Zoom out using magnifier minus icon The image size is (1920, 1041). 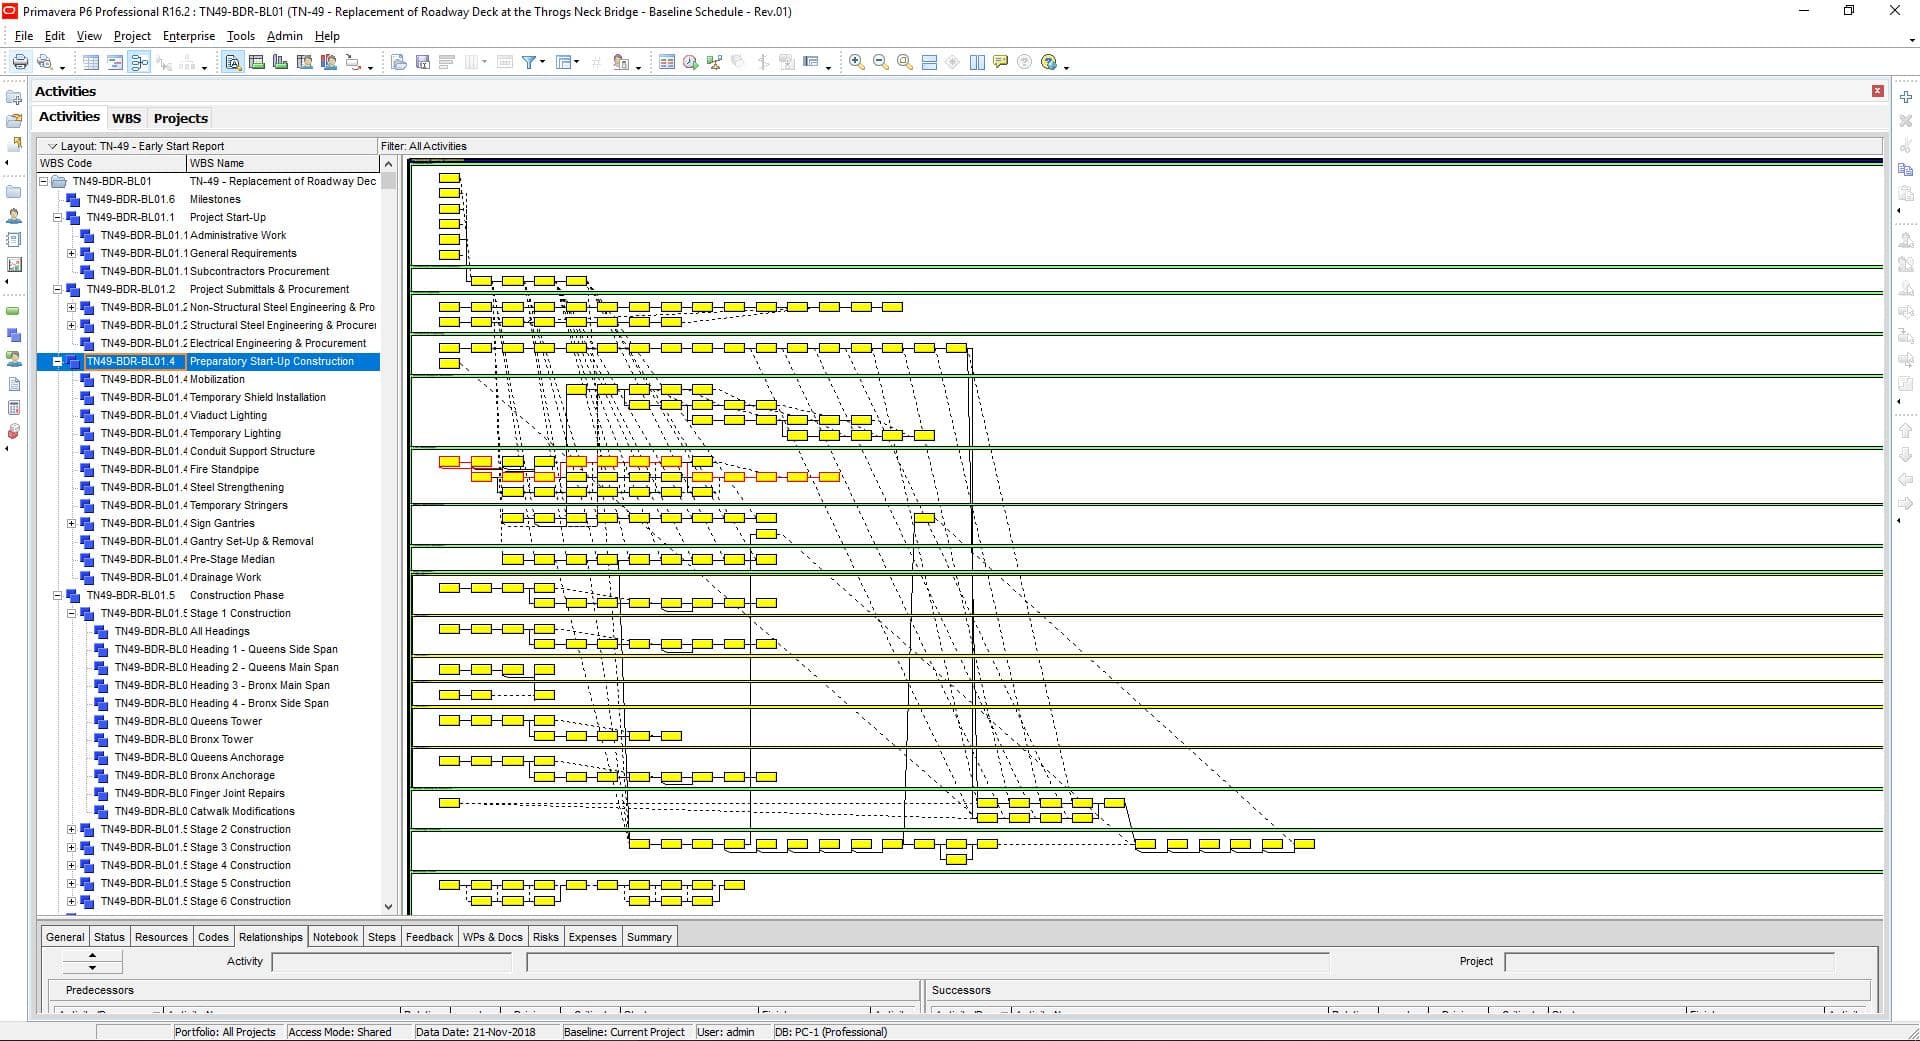point(881,62)
